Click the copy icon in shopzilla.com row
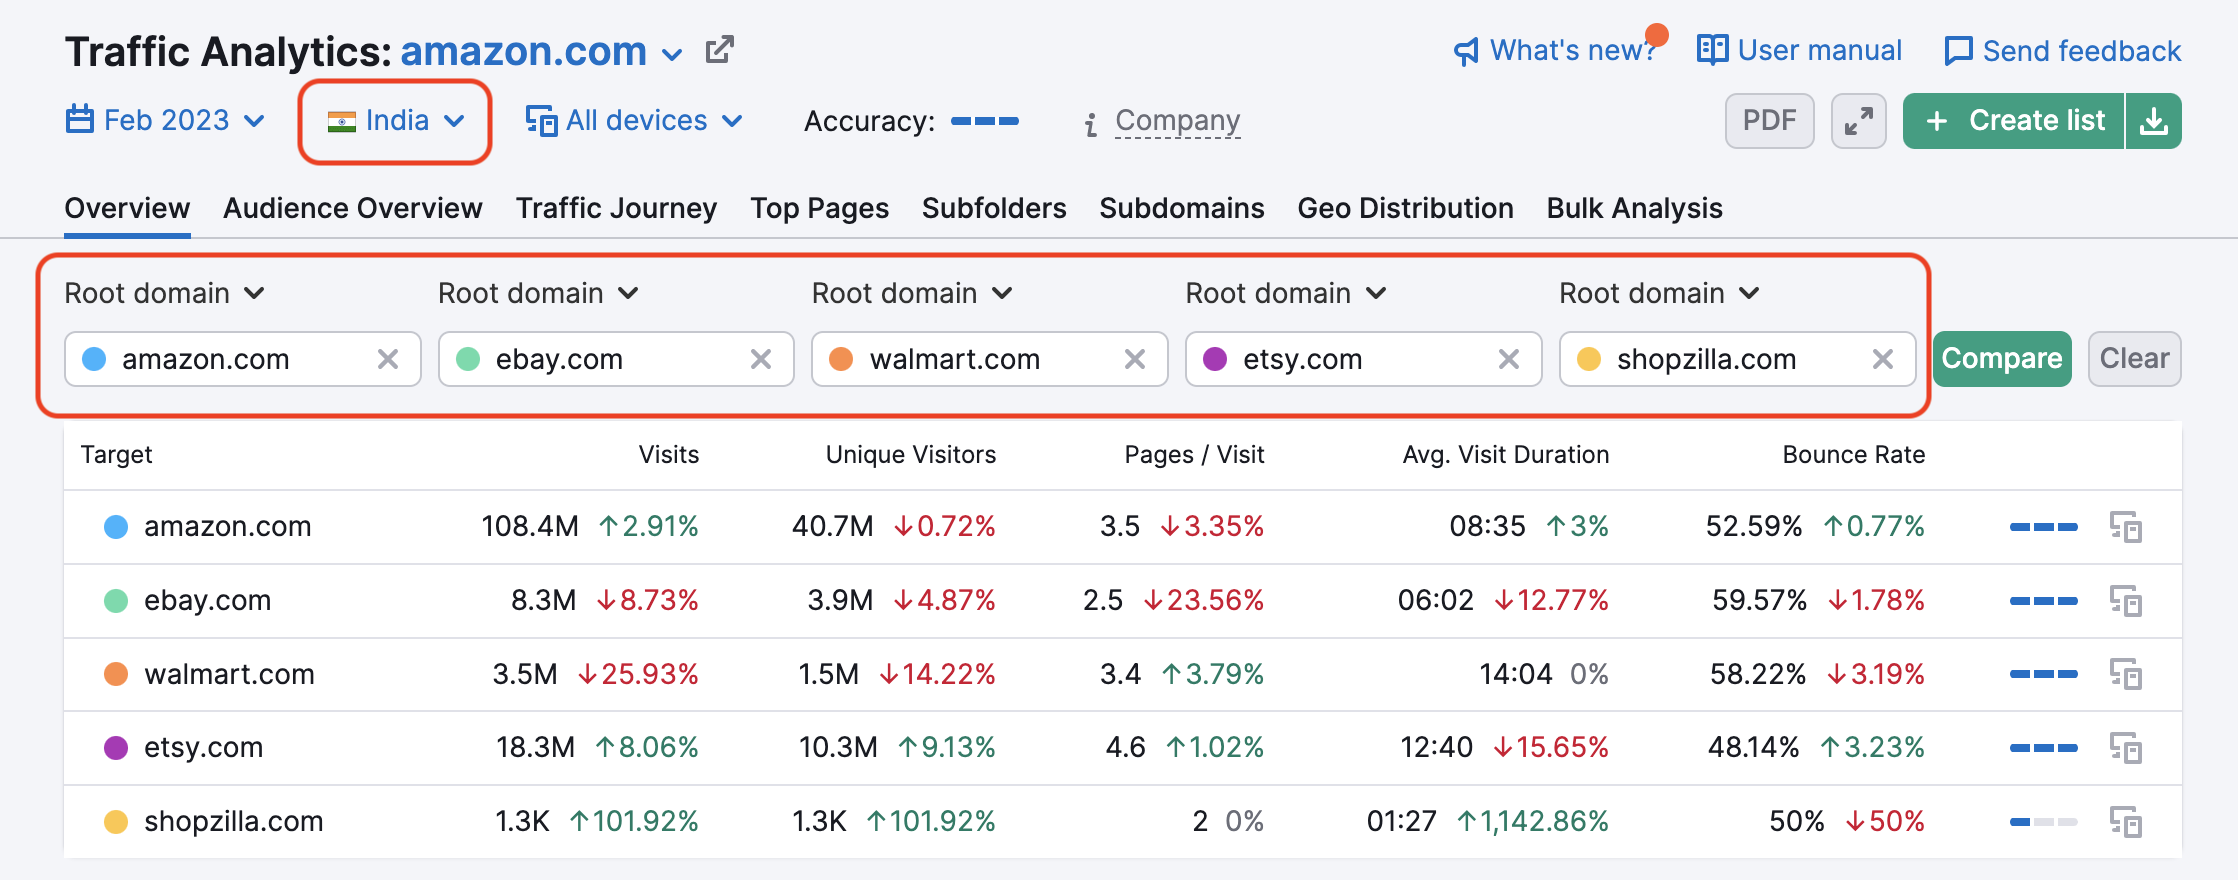Viewport: 2238px width, 880px height. (2126, 822)
